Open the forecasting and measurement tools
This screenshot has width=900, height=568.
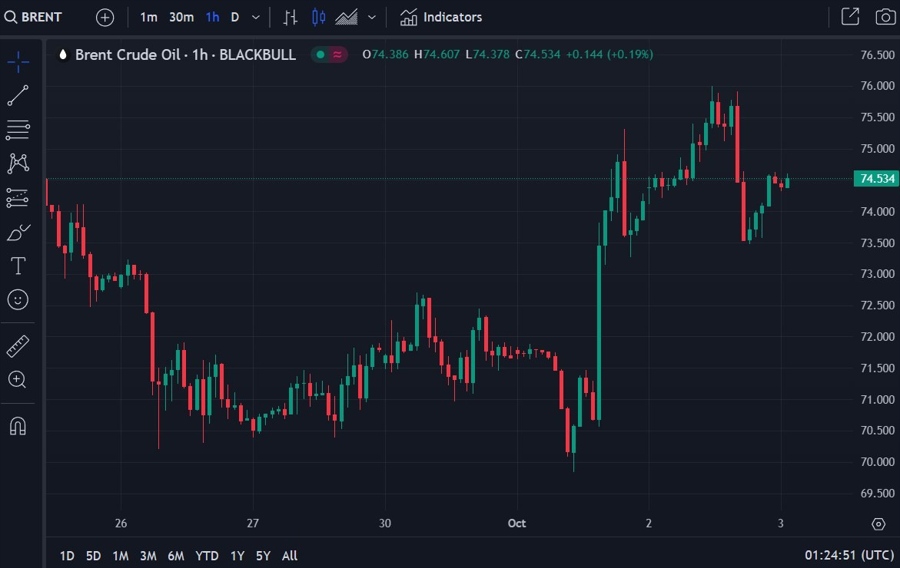[18, 198]
